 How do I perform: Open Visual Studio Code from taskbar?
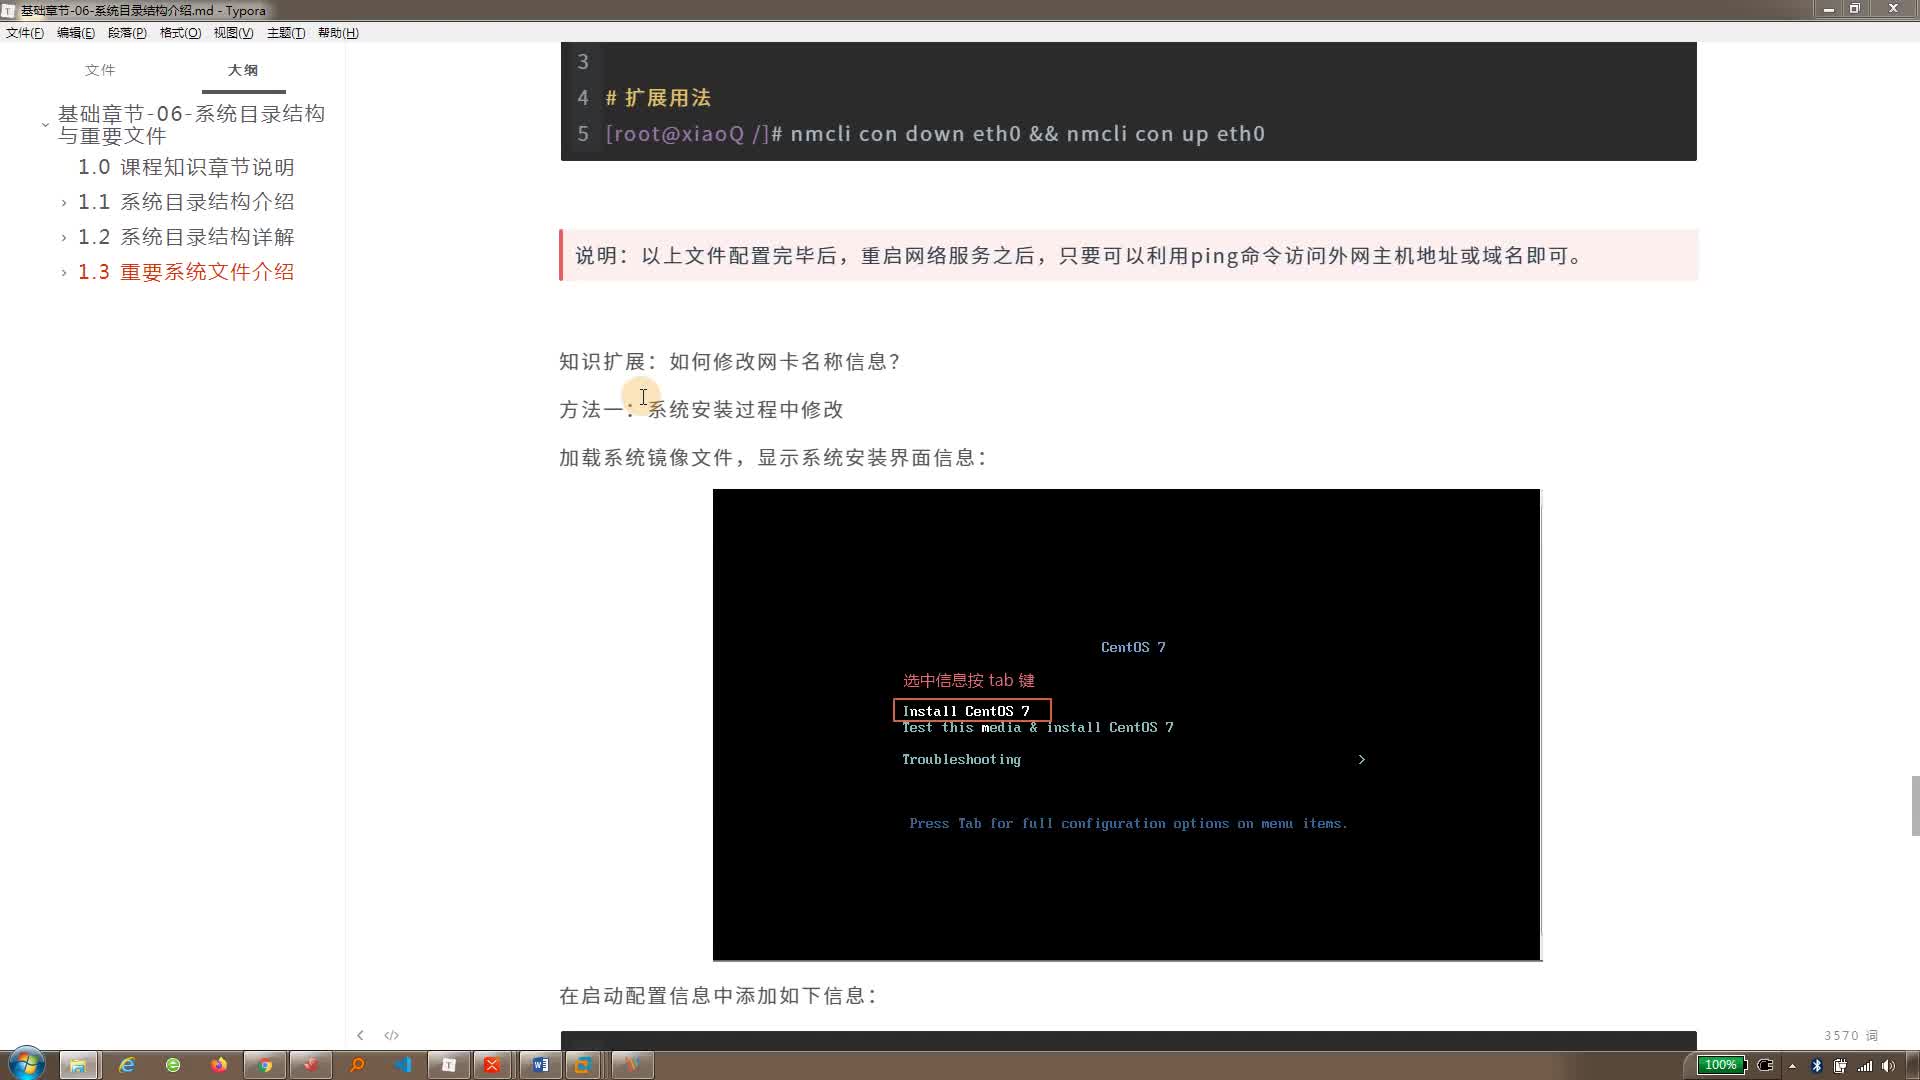(403, 1065)
